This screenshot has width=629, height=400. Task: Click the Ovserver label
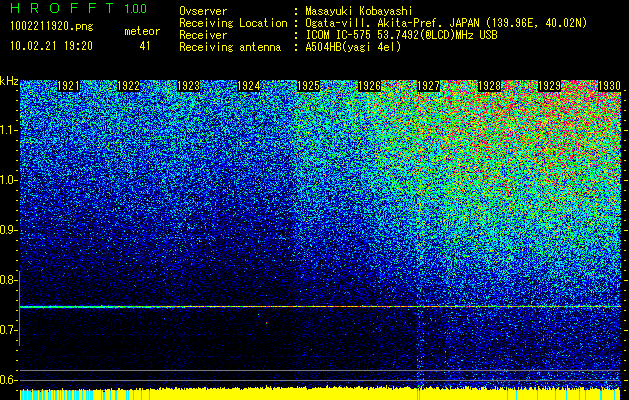tap(203, 11)
